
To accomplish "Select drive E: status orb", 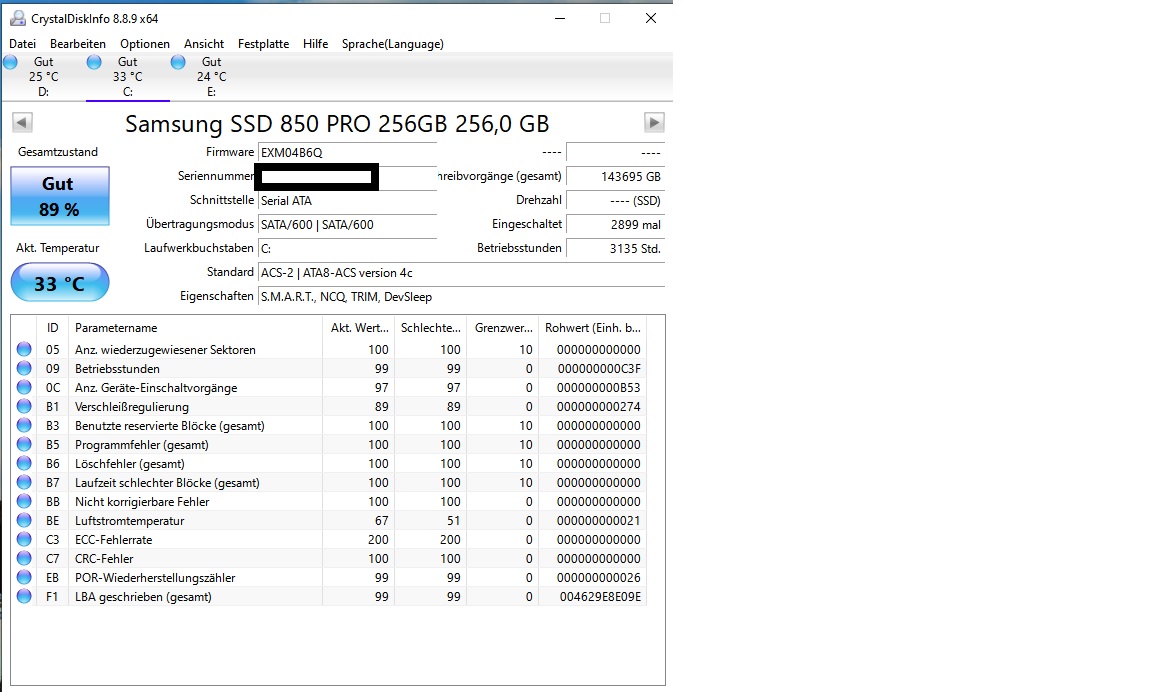I will pyautogui.click(x=178, y=62).
